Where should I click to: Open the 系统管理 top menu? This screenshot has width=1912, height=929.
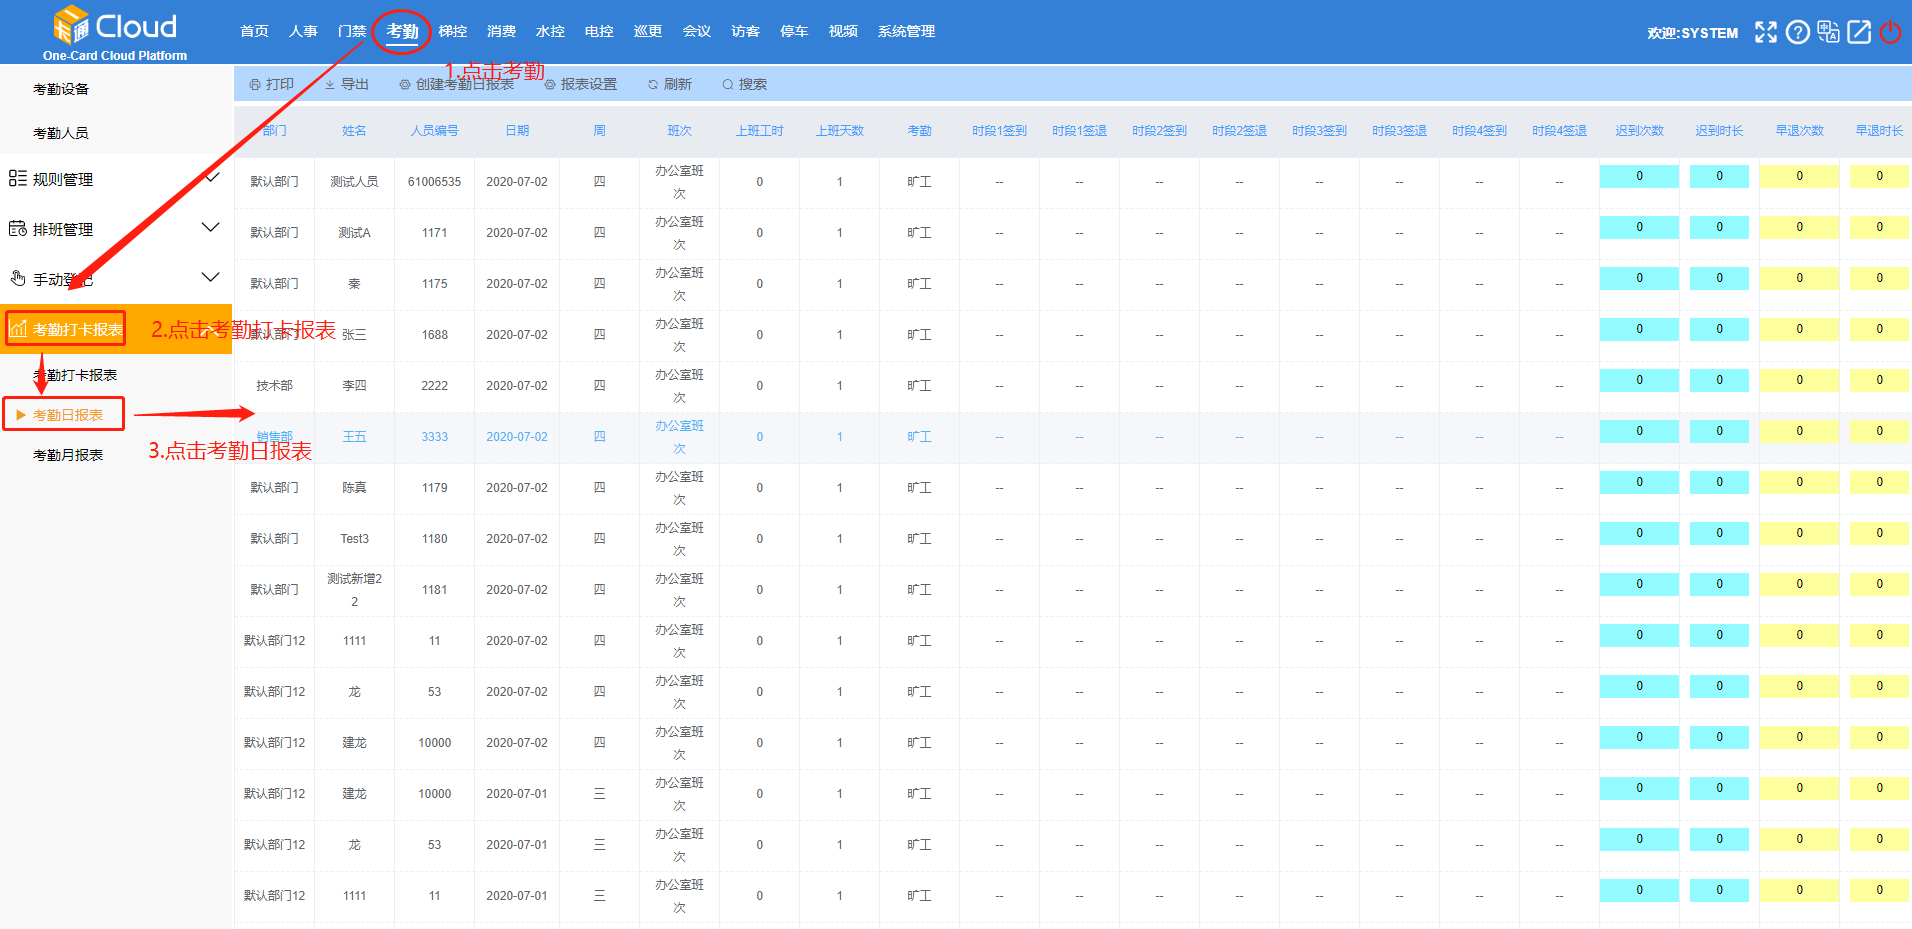(x=906, y=31)
